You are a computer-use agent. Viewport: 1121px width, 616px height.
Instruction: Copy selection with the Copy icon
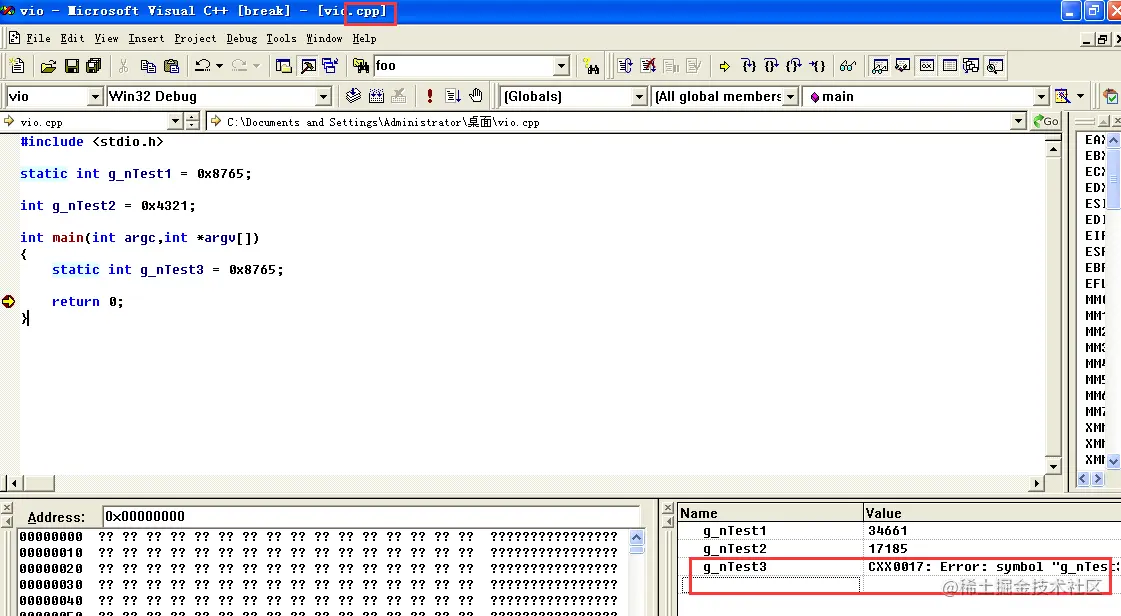tap(148, 66)
